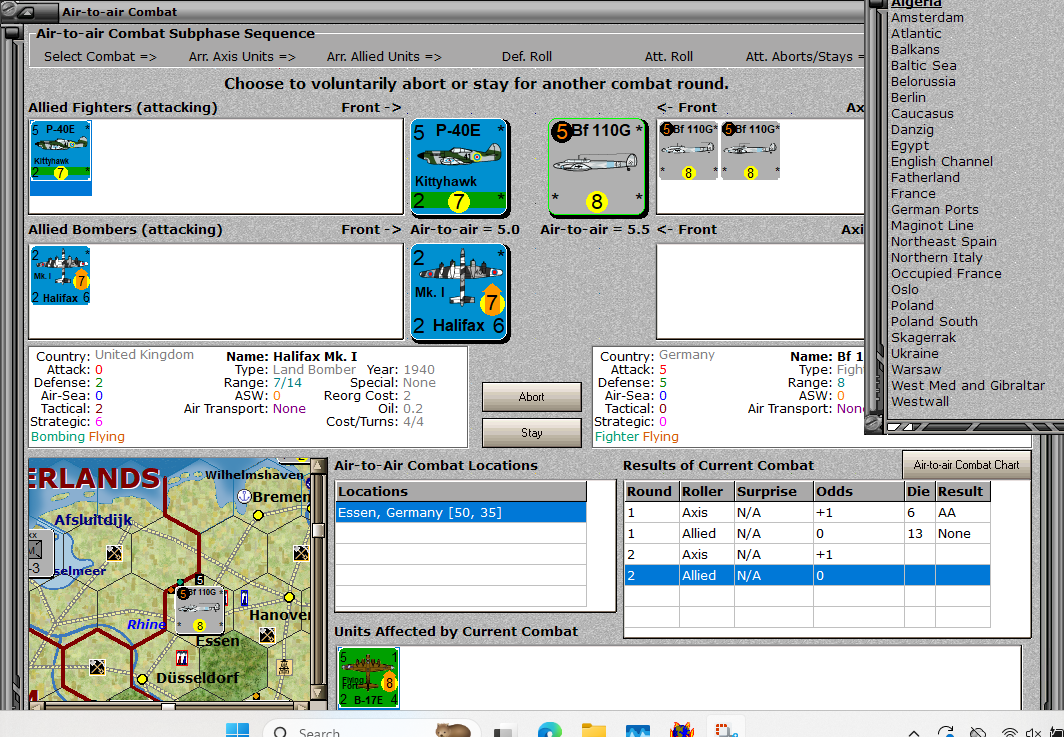Click the map's vertical scrollbar thumb
Image resolution: width=1064 pixels, height=737 pixels.
click(317, 530)
